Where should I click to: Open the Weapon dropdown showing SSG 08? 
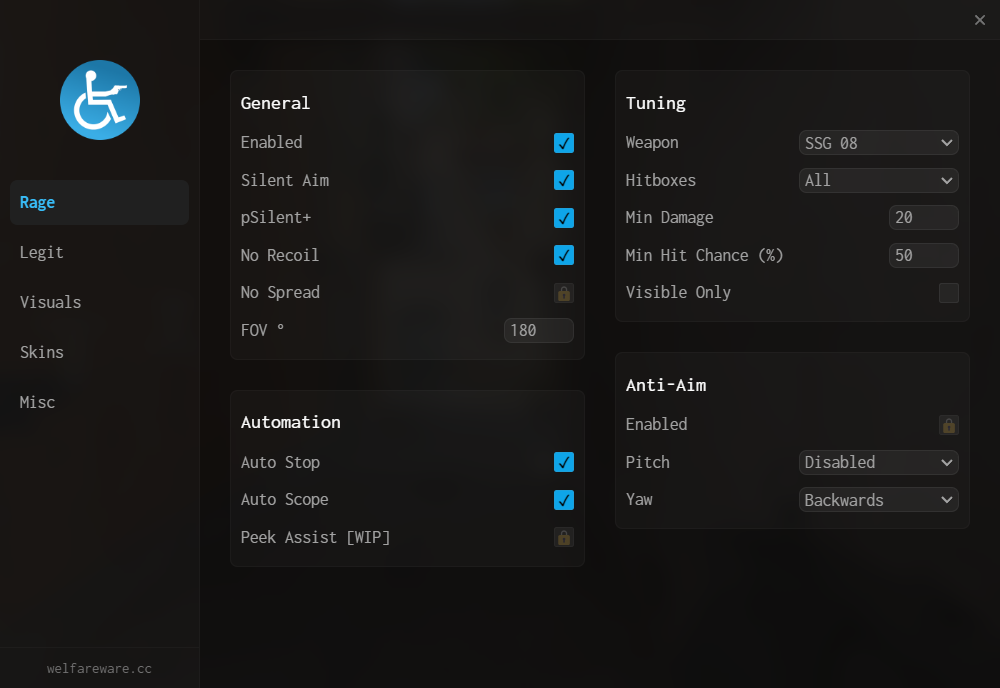click(879, 143)
